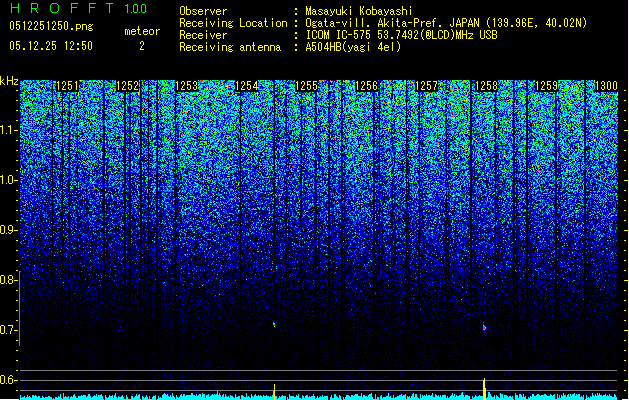Click the 'Receiving antenna' field label
Image resolution: width=629 pixels, height=400 pixels.
pos(230,47)
